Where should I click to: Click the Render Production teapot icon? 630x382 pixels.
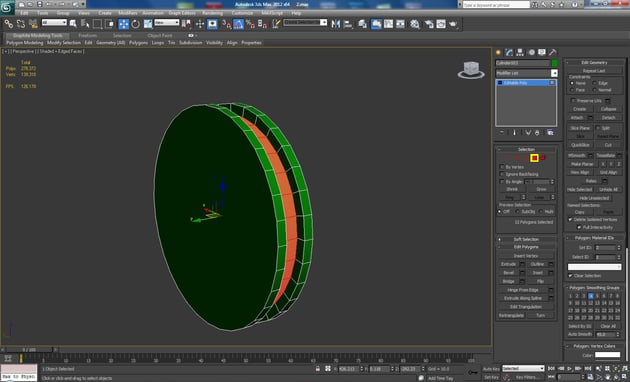tap(453, 24)
